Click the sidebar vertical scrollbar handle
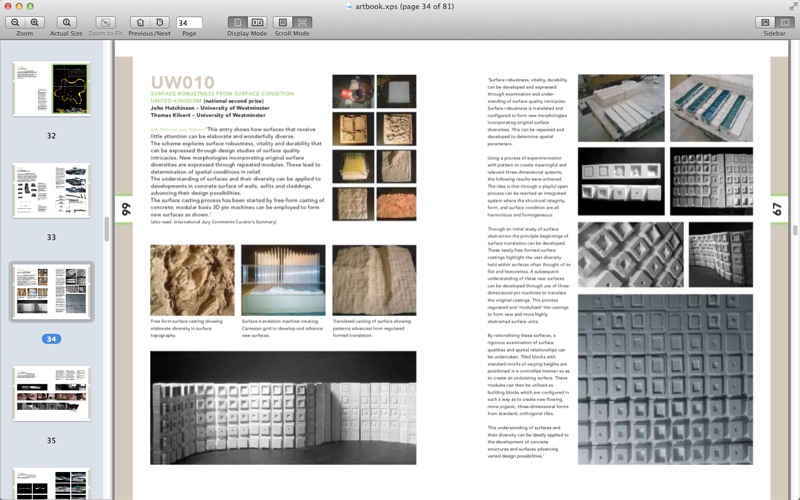Viewport: 800px width, 500px height. coord(107,229)
